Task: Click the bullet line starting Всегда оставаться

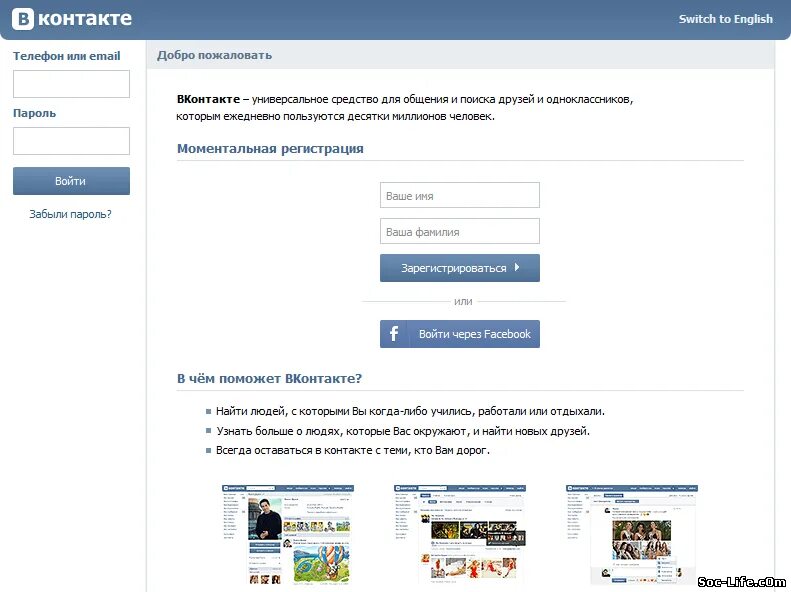Action: [x=353, y=450]
